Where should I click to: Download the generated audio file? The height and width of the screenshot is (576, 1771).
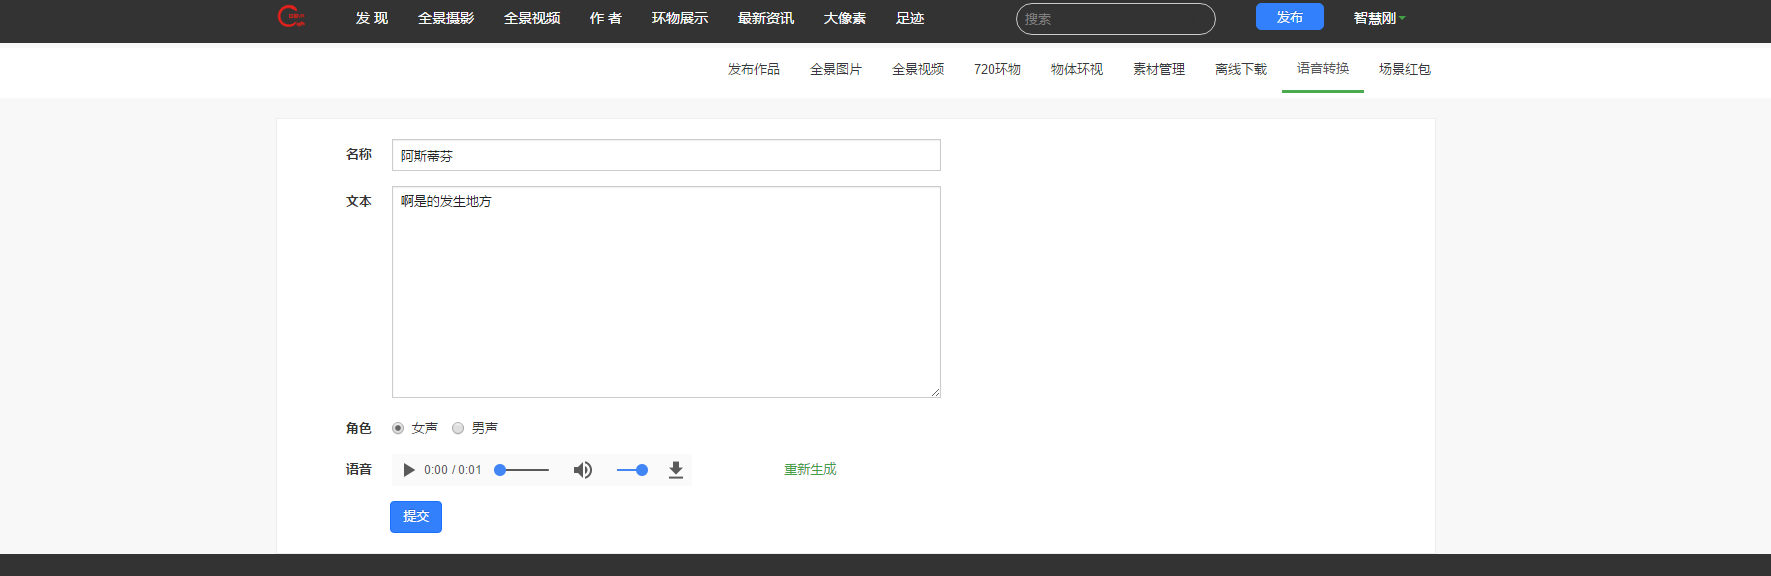click(676, 470)
